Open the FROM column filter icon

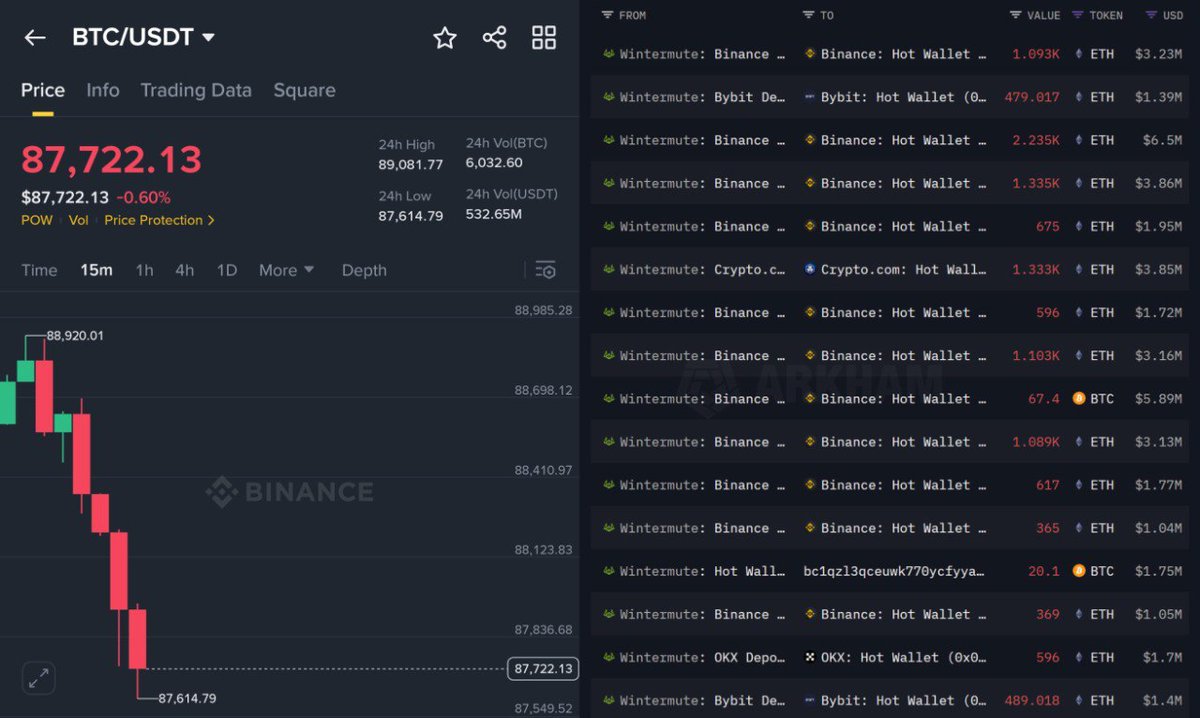pos(608,15)
